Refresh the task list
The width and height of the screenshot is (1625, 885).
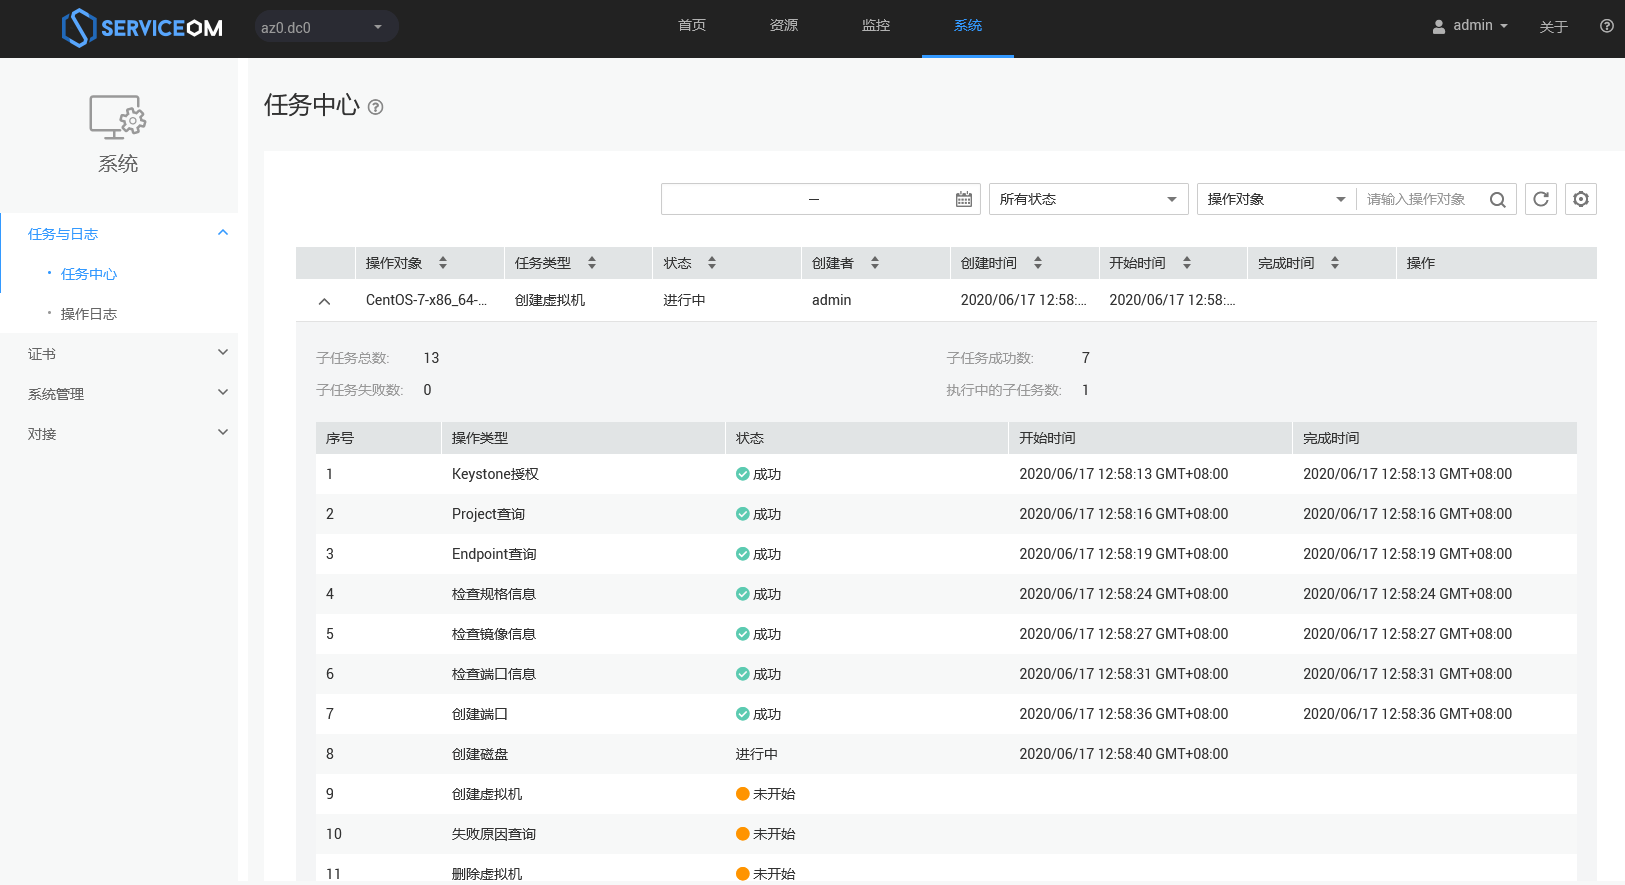pos(1541,199)
